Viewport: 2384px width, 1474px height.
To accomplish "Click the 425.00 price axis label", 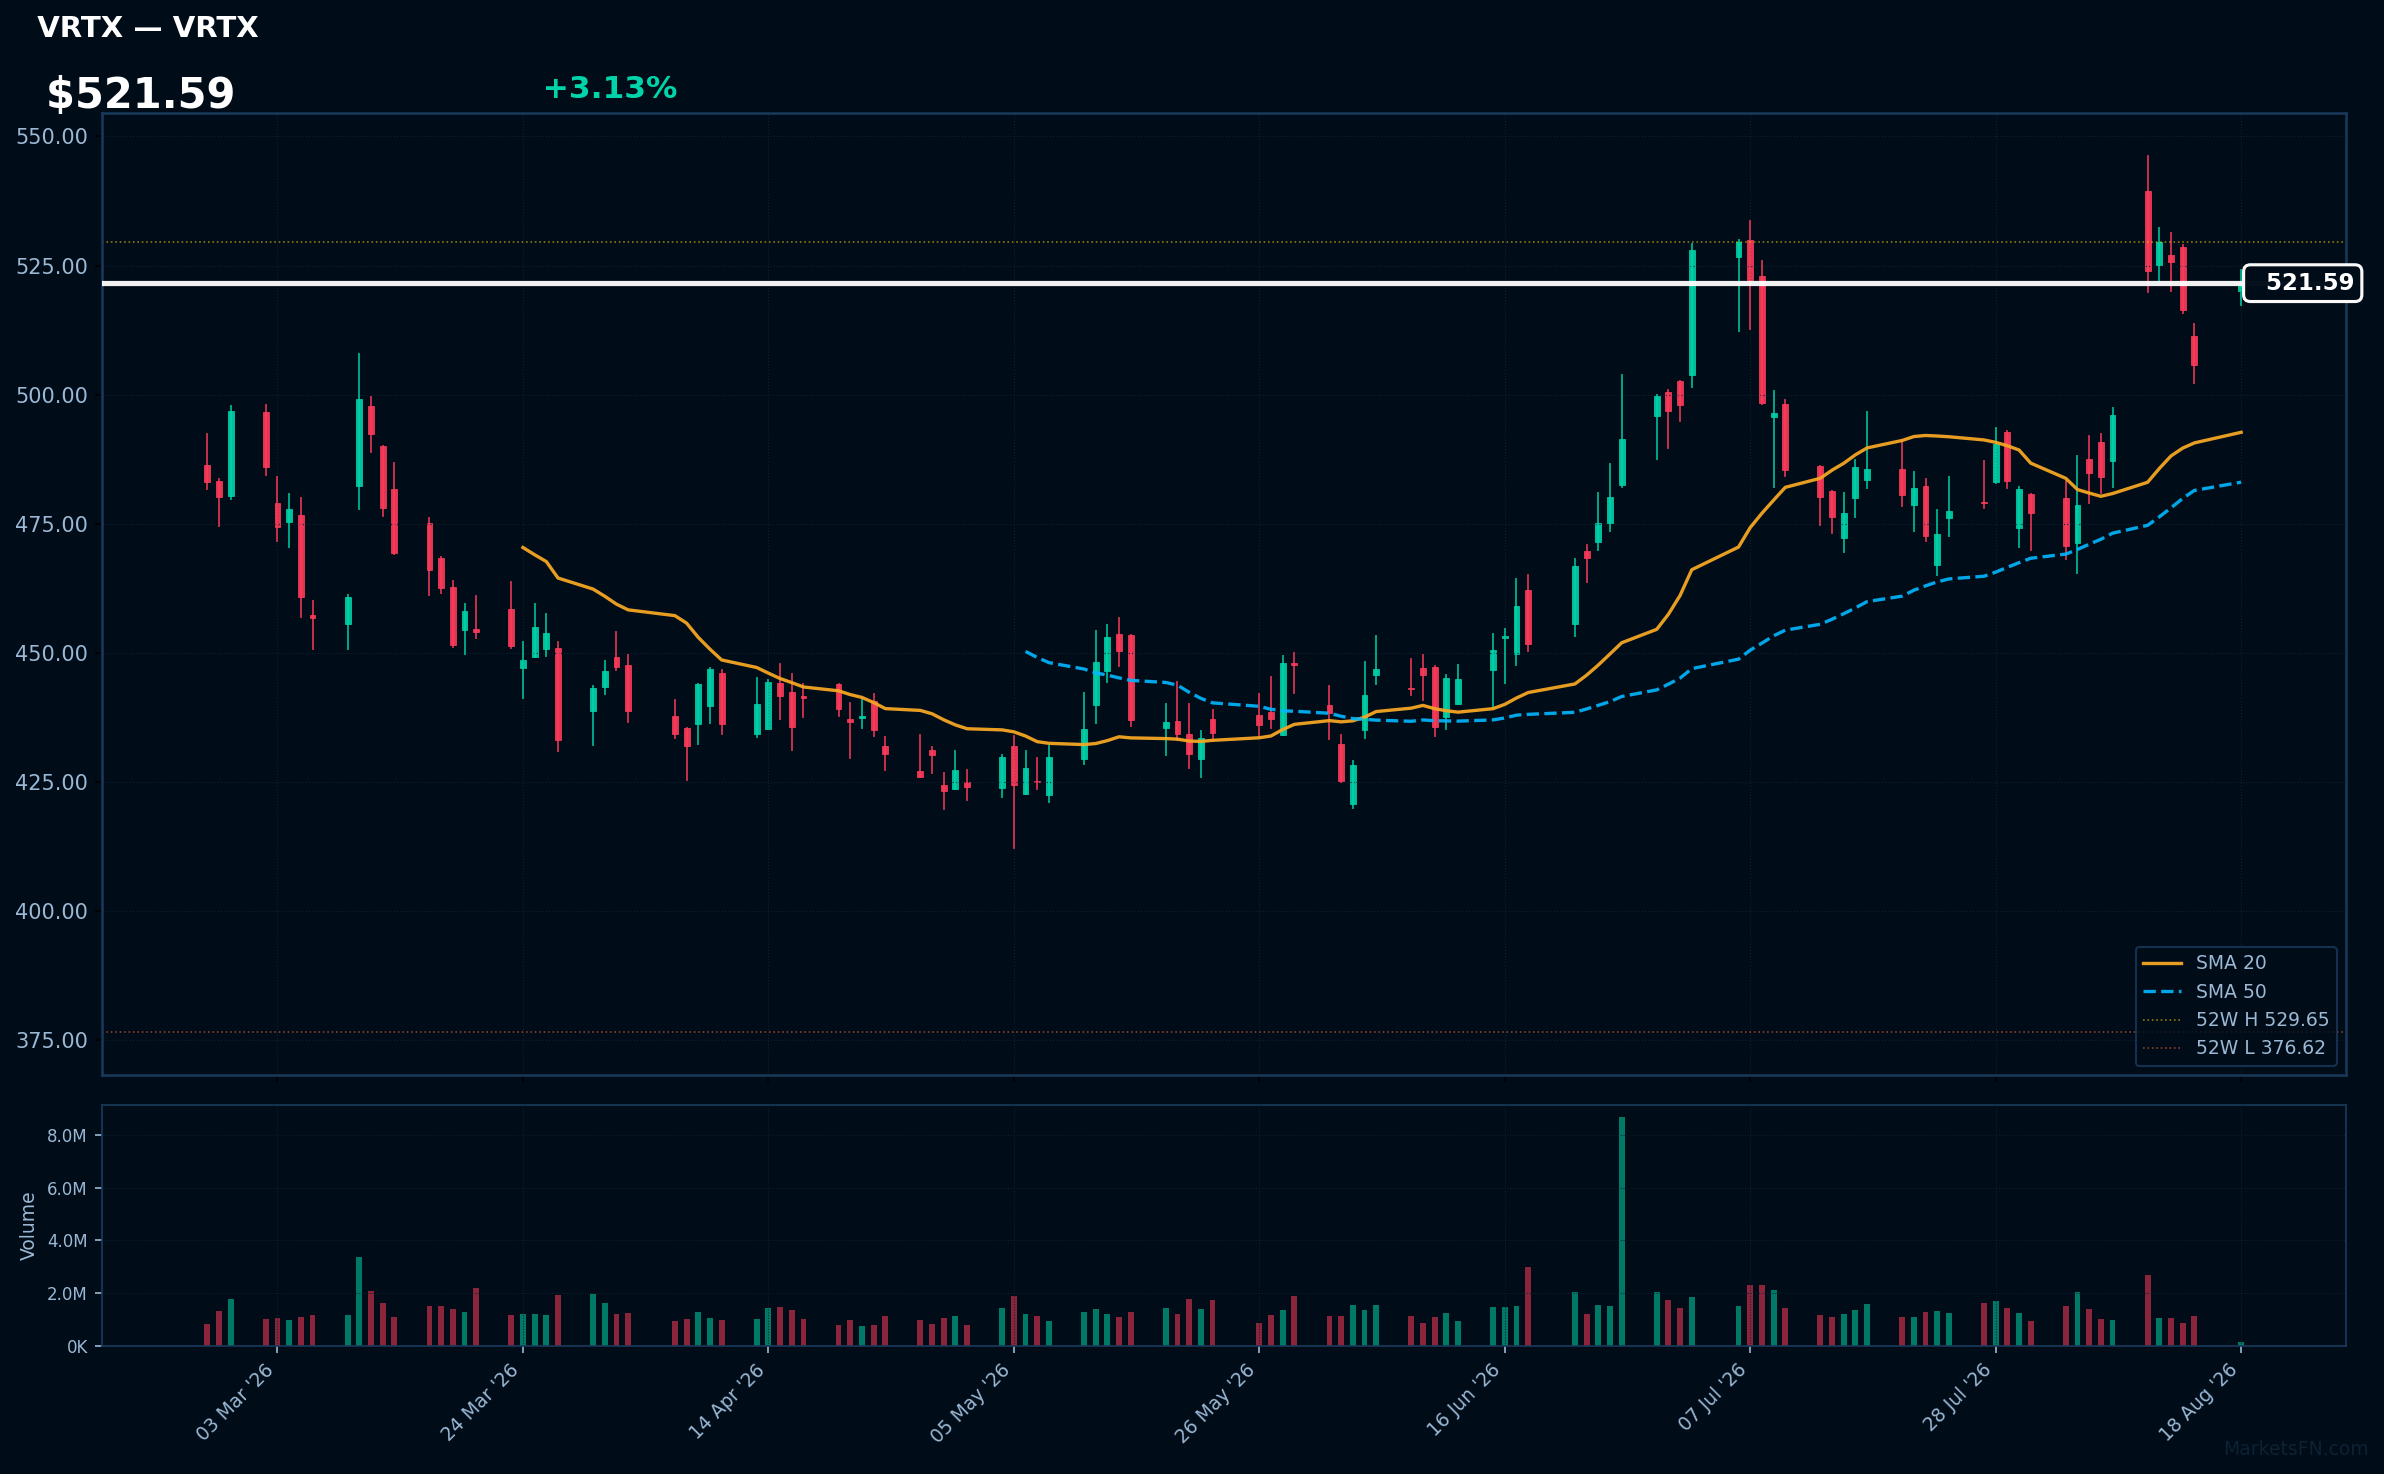I will (52, 783).
